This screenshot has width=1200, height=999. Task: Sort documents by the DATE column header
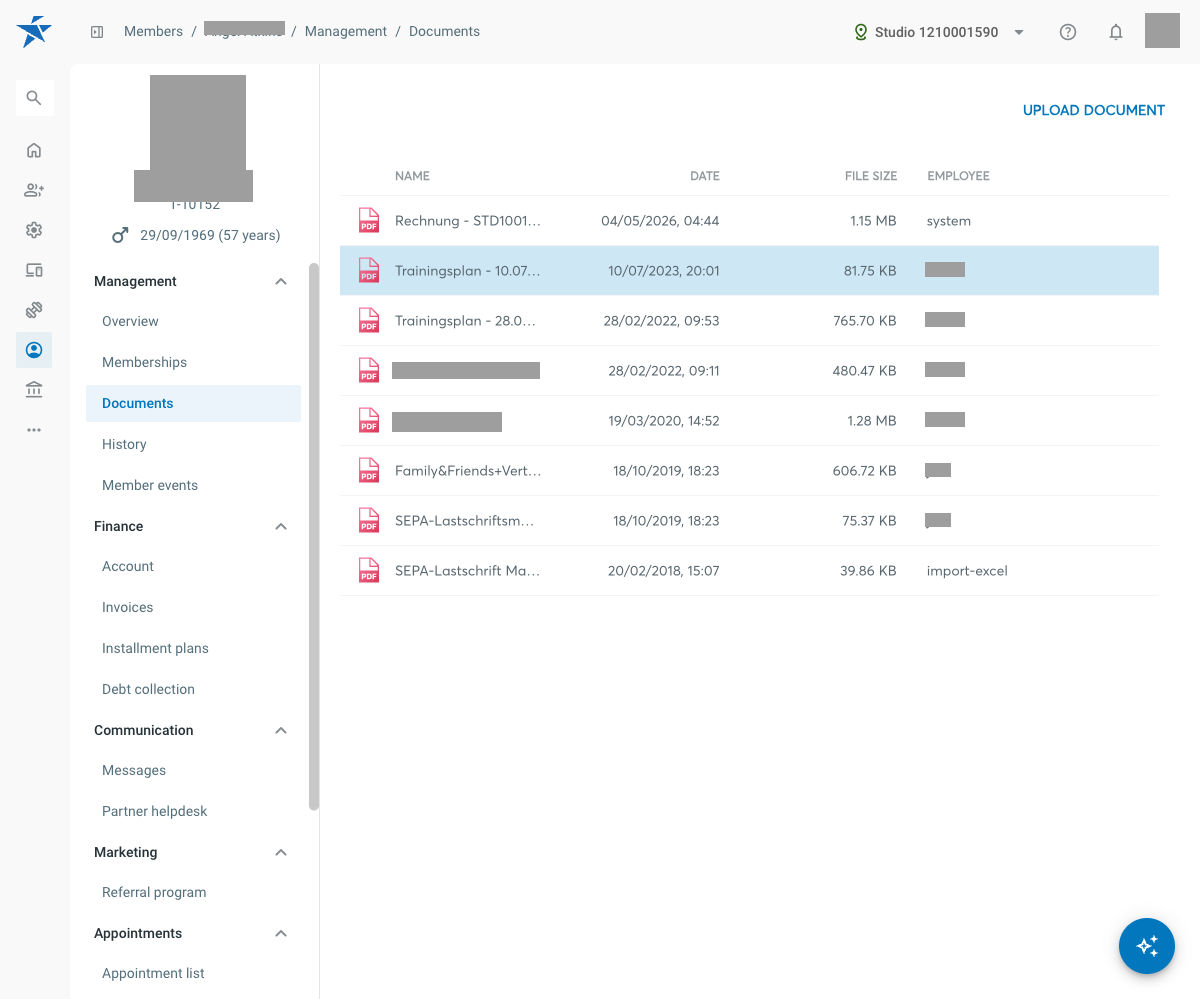(705, 176)
